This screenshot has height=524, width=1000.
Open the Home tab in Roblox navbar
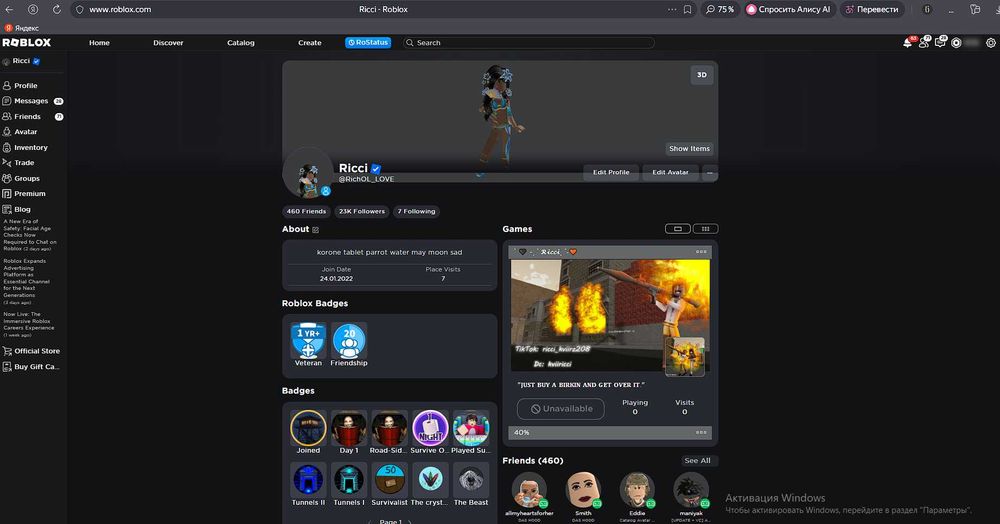pos(99,43)
